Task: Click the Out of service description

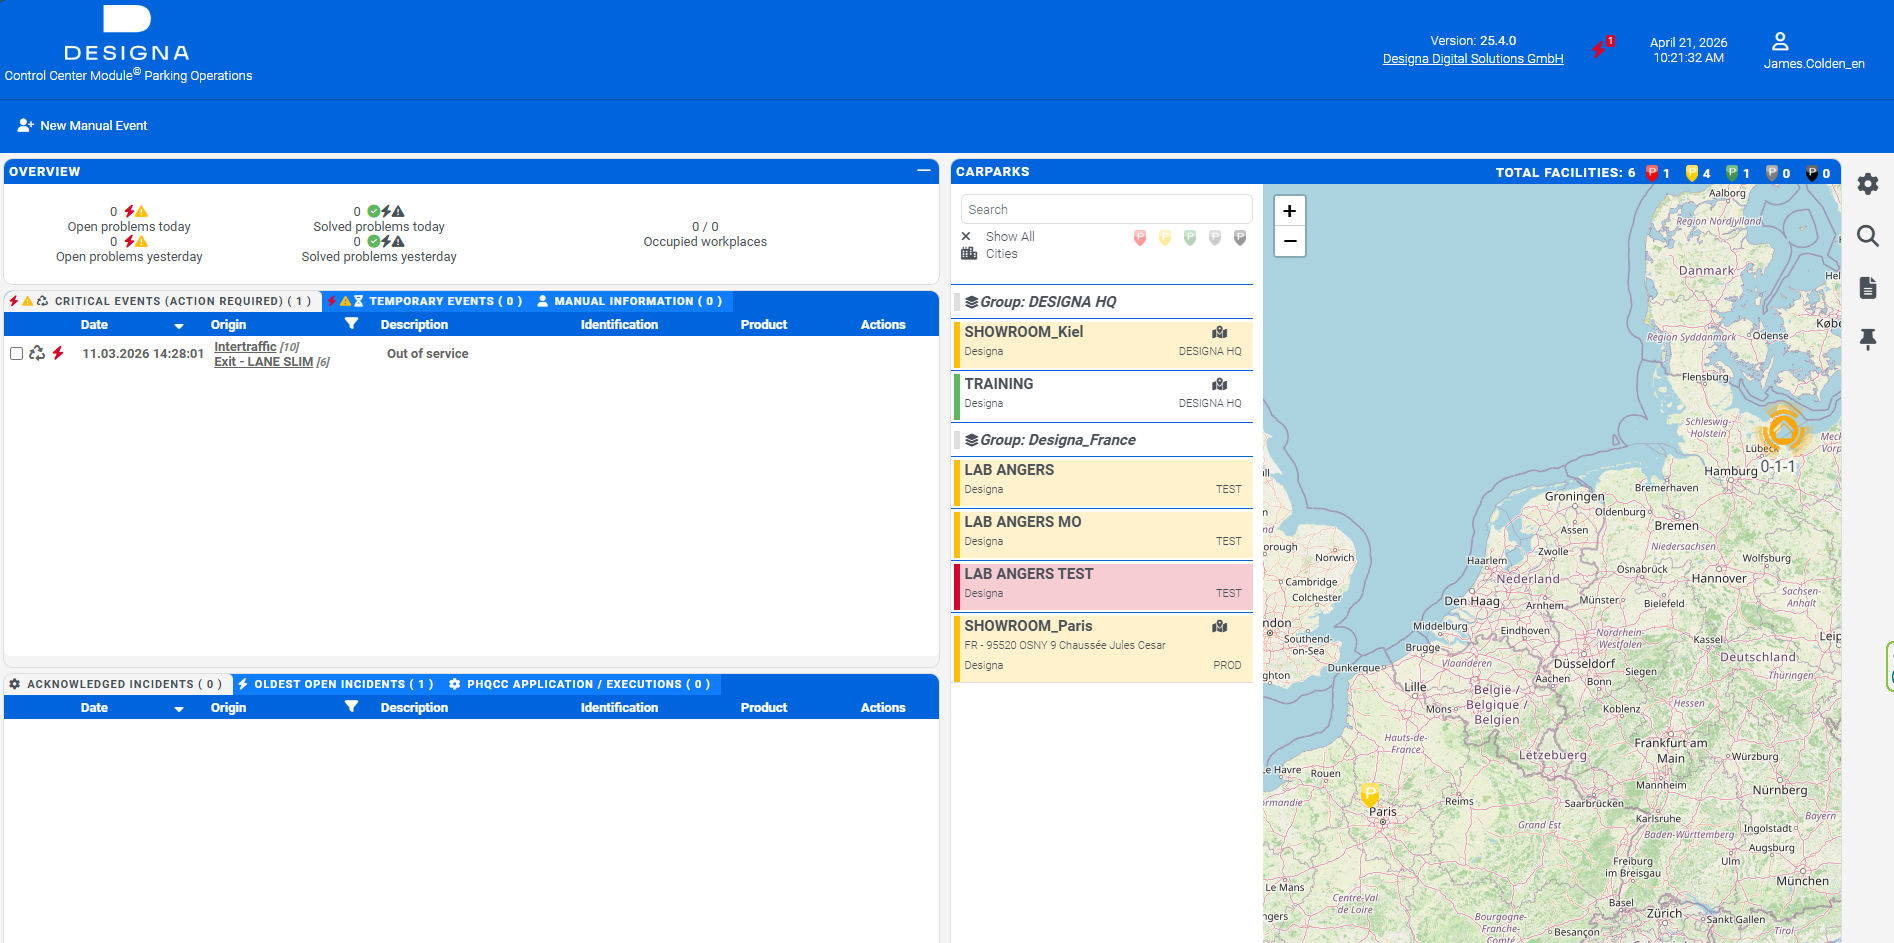Action: (x=427, y=354)
